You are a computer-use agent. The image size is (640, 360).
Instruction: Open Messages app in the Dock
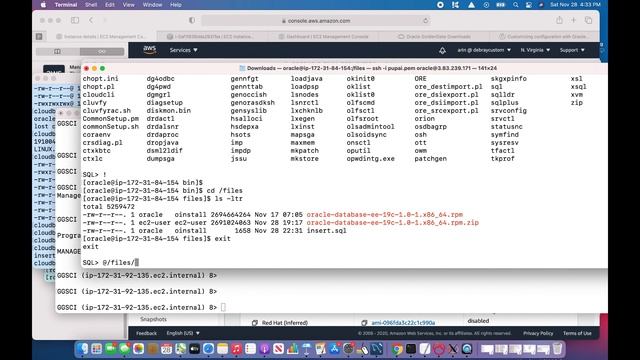click(124, 349)
